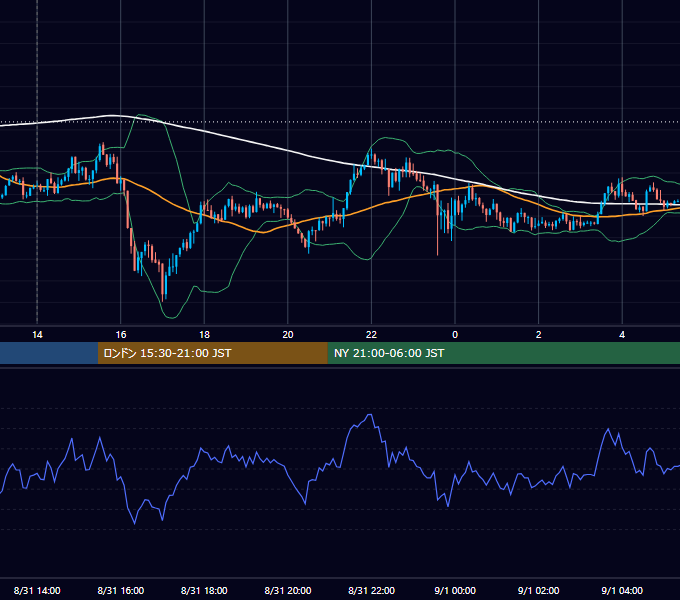The width and height of the screenshot is (680, 600).
Task: Click the 8/31 16:00 time label
Action: coord(121,590)
